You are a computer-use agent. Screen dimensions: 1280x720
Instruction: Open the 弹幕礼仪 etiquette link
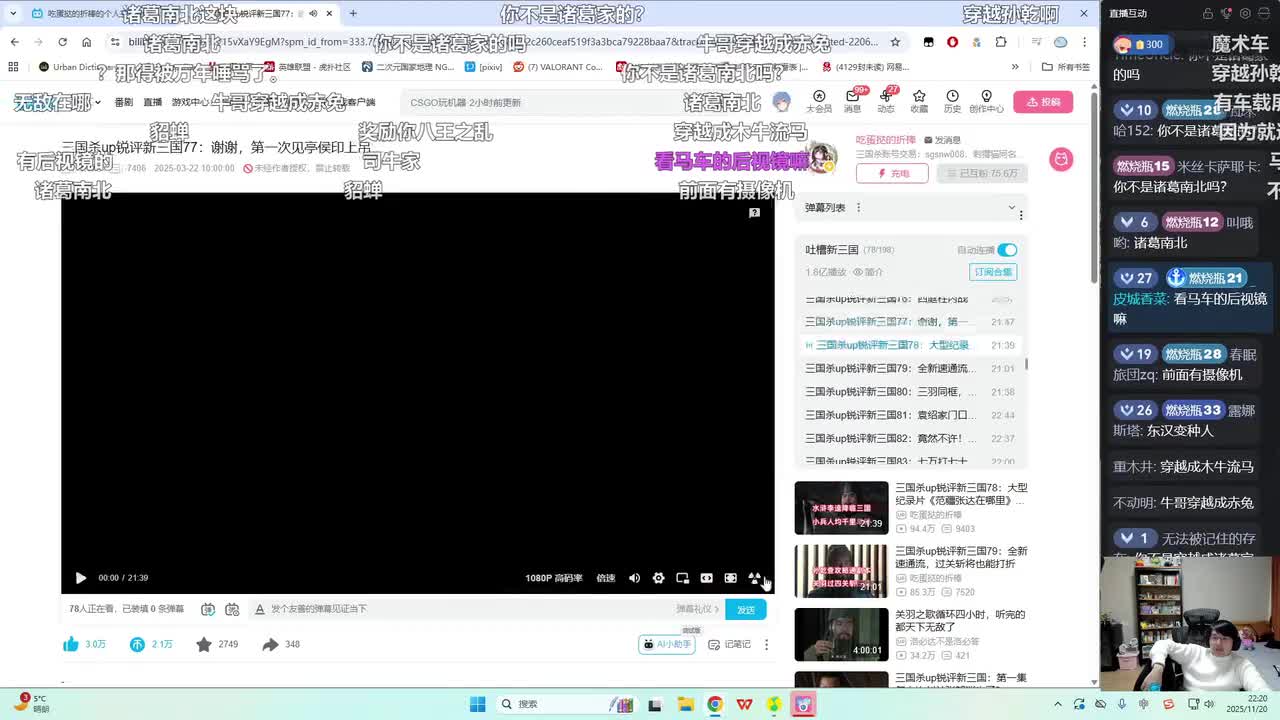(x=697, y=609)
